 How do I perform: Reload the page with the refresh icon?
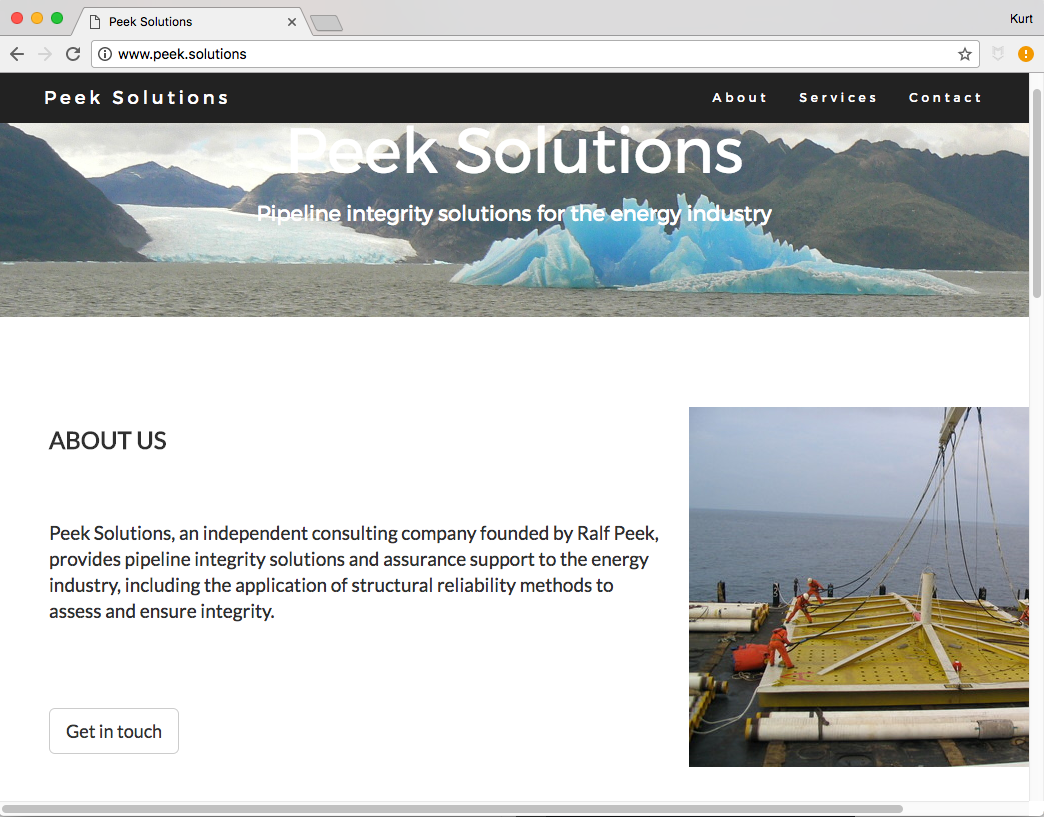pyautogui.click(x=73, y=54)
